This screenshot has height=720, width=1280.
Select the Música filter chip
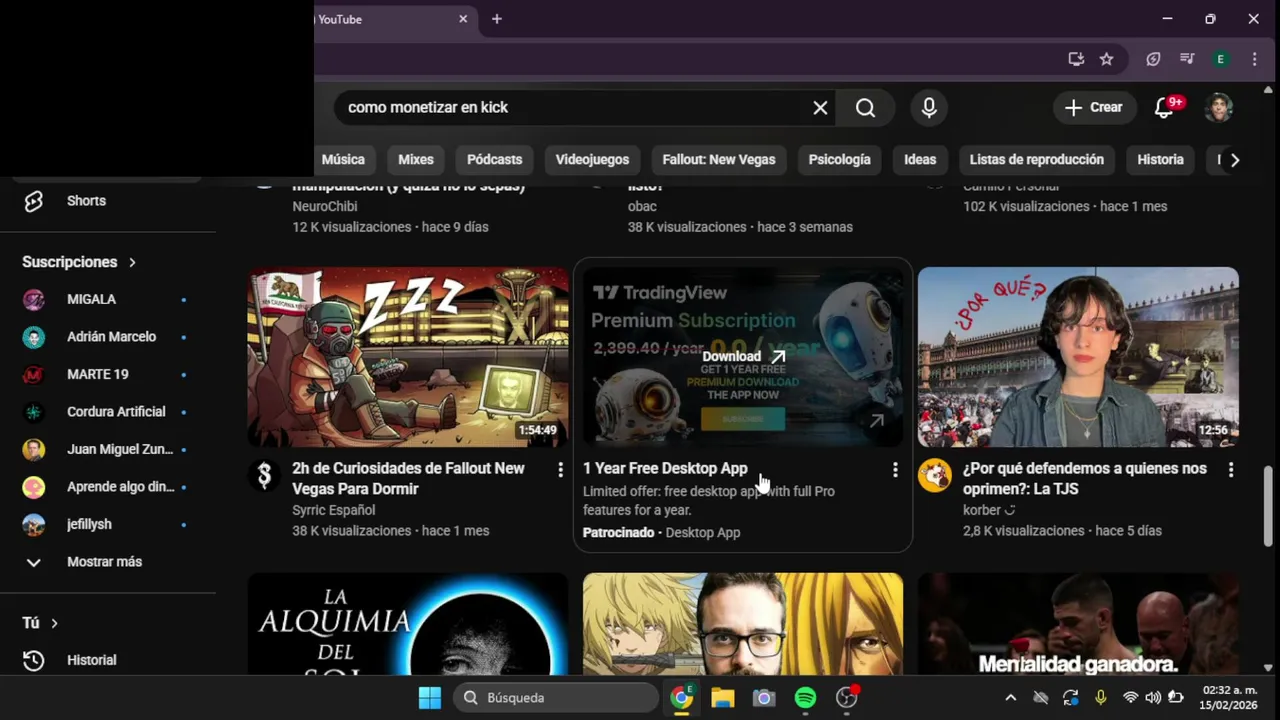point(343,160)
